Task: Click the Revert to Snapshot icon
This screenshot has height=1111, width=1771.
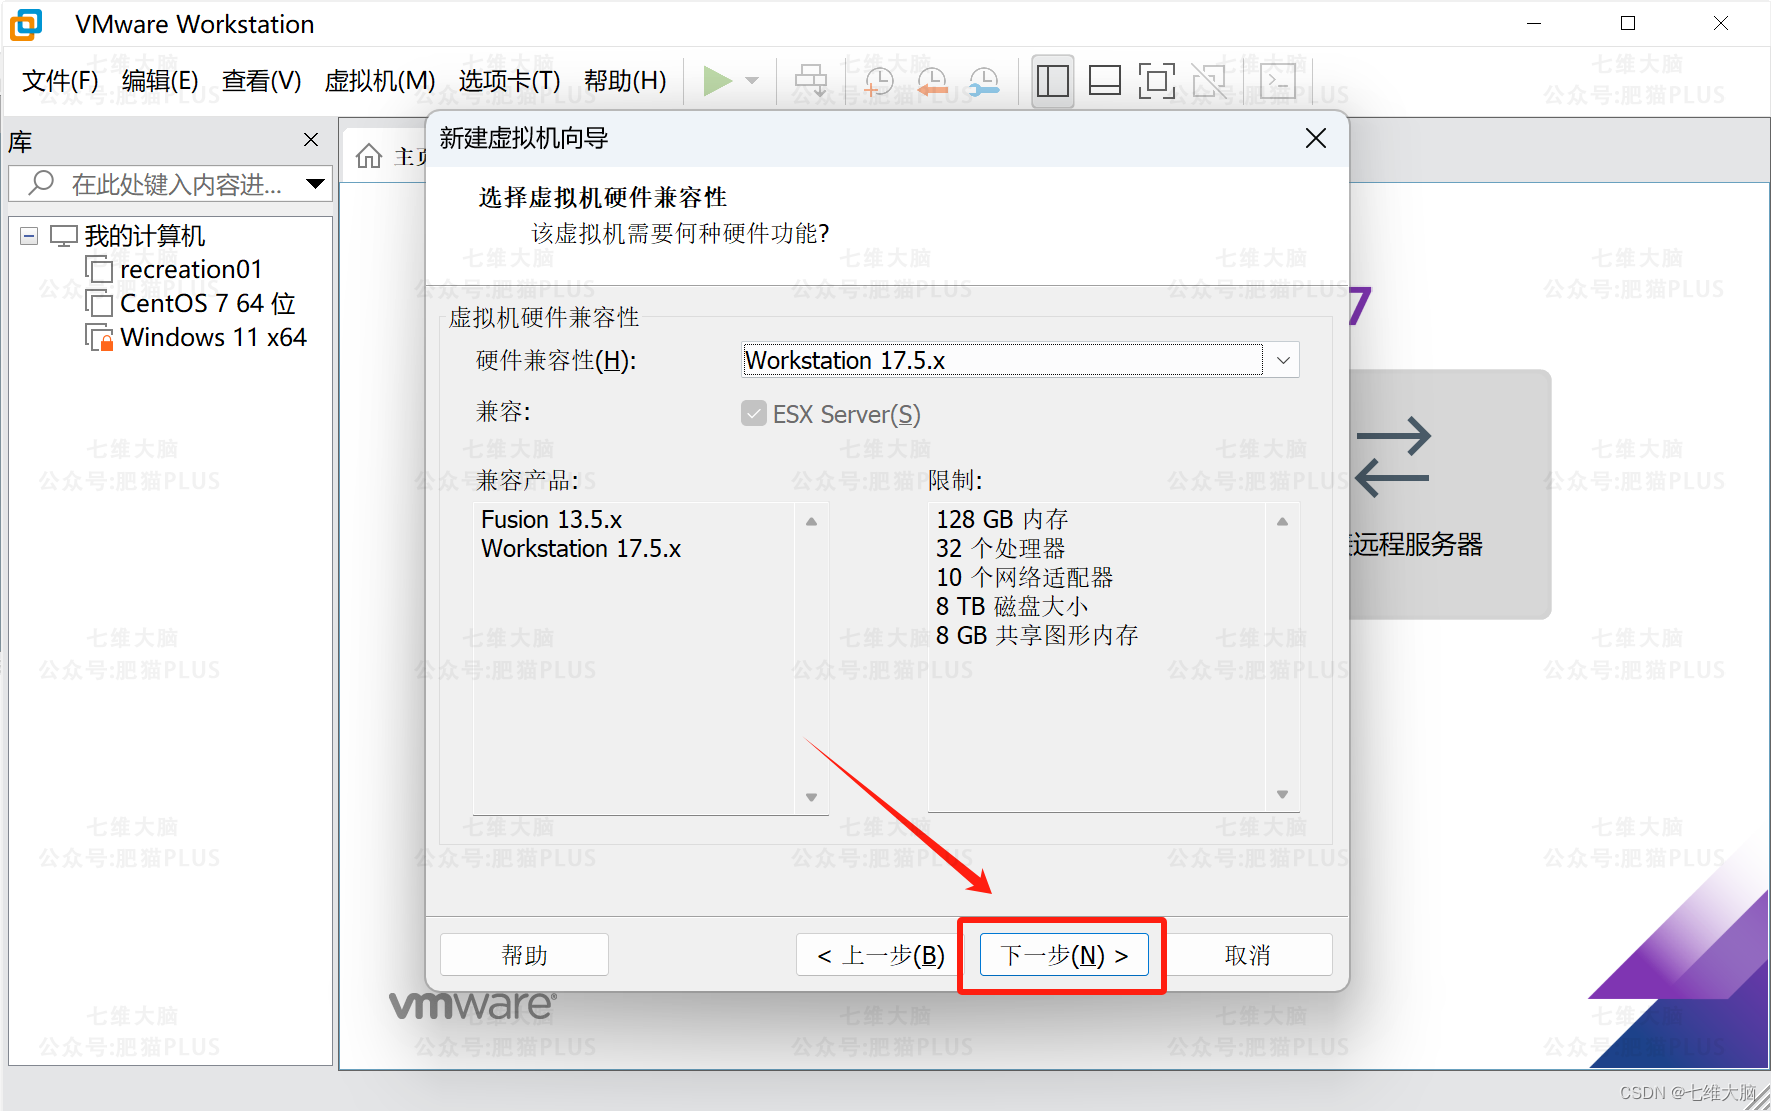Action: click(932, 81)
